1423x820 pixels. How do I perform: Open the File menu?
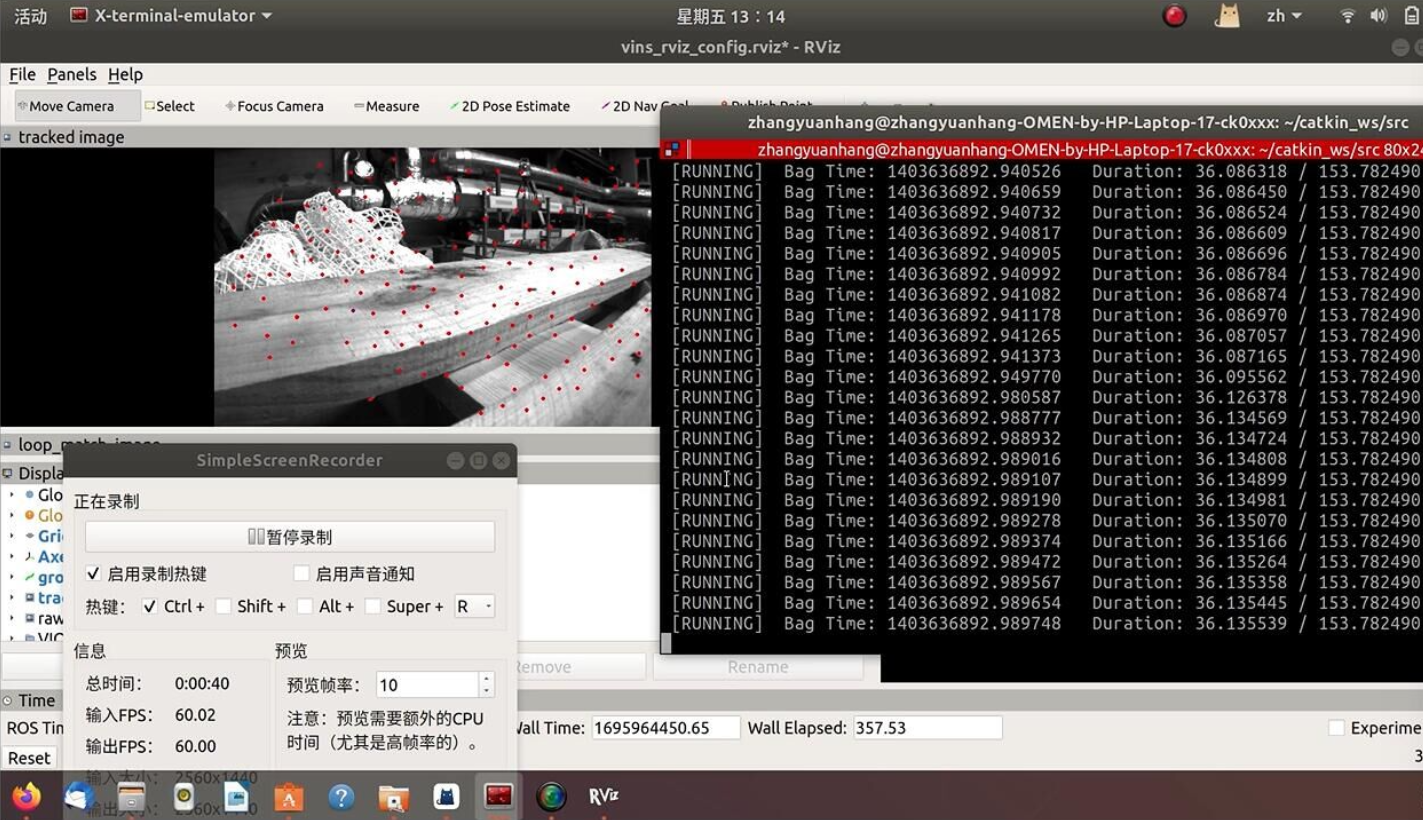tap(22, 75)
